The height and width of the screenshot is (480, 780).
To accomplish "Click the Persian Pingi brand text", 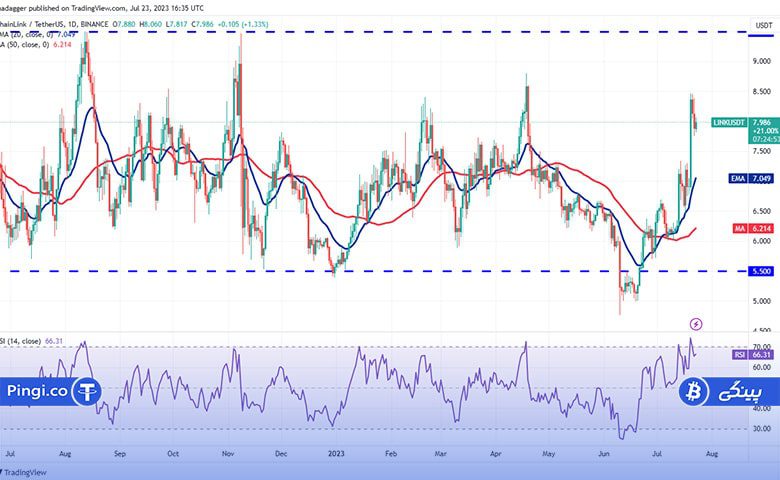I will [x=740, y=391].
